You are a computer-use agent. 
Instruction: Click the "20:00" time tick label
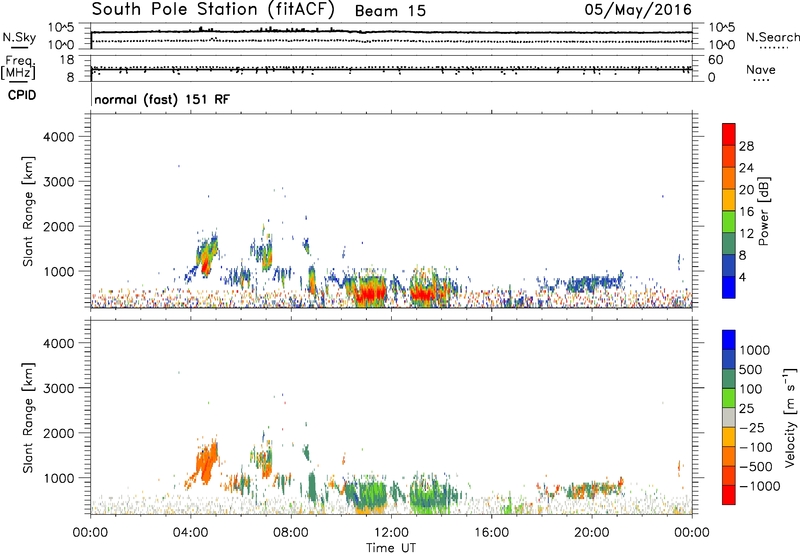[x=591, y=533]
